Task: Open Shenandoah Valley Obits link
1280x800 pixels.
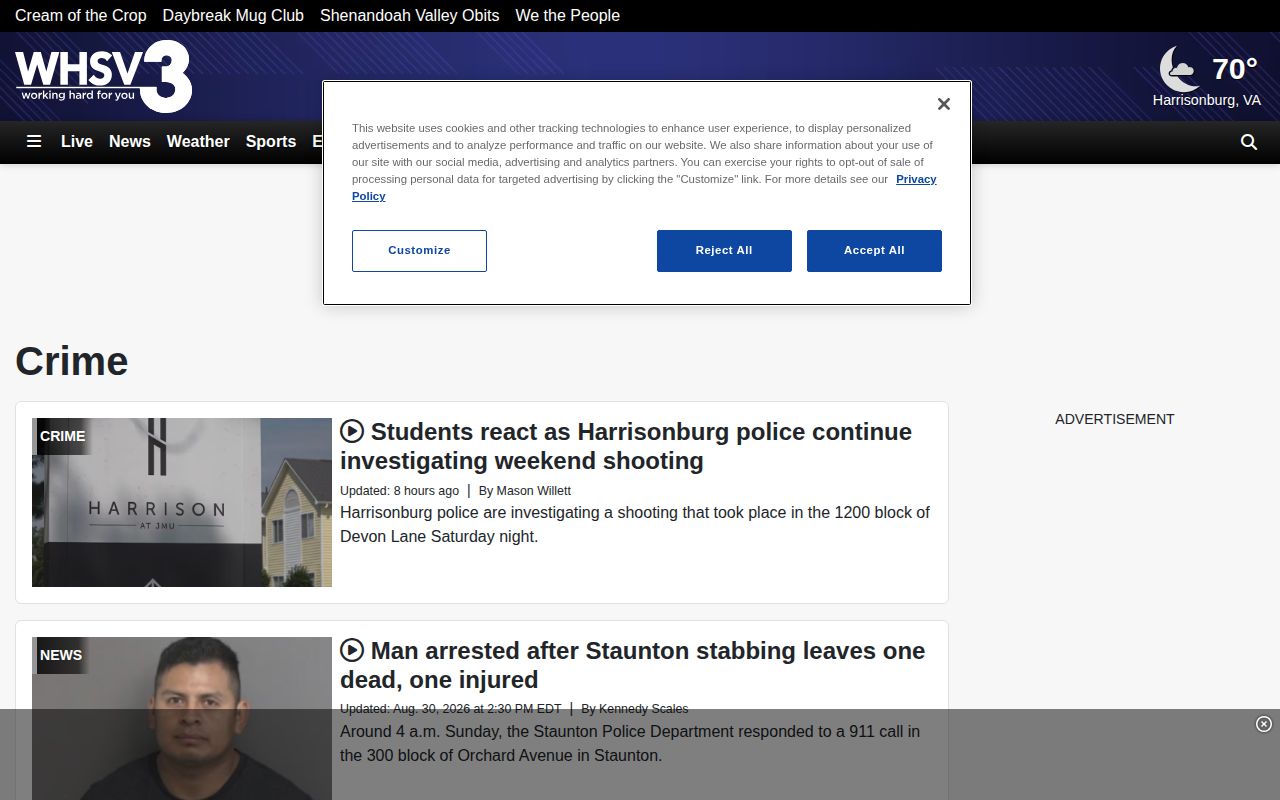Action: 410,16
